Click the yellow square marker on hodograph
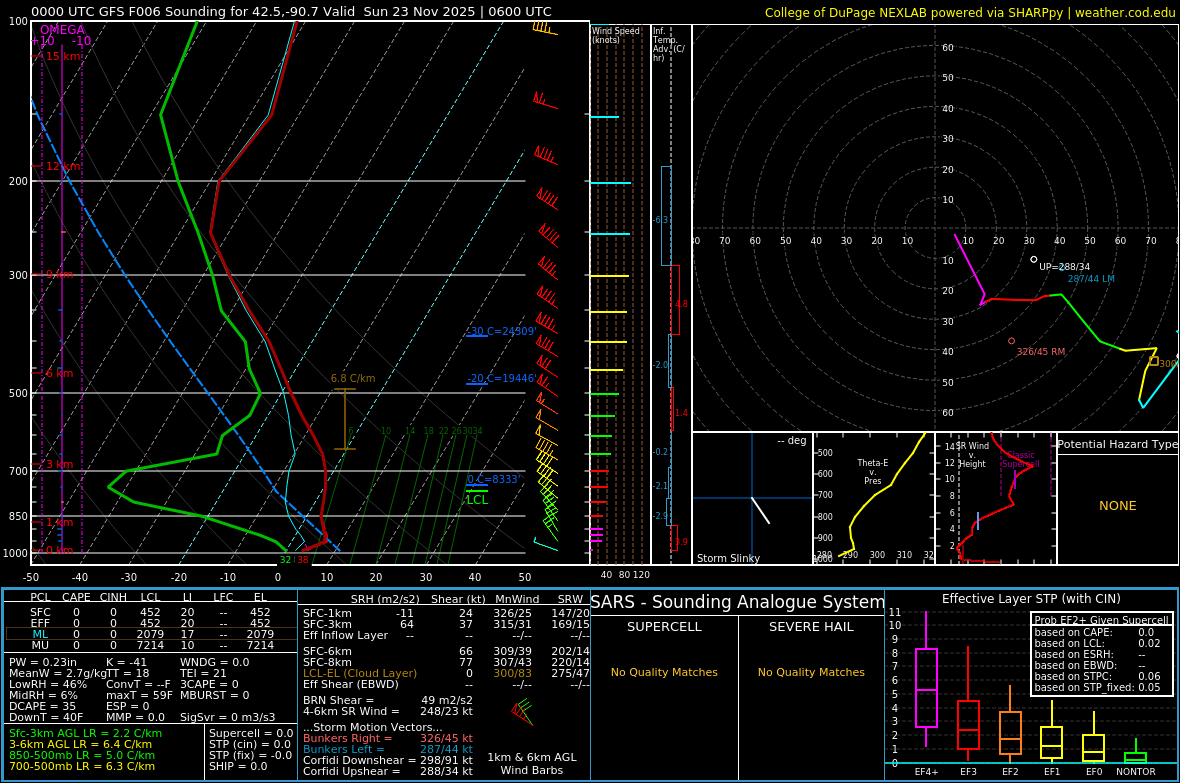 pyautogui.click(x=1154, y=362)
